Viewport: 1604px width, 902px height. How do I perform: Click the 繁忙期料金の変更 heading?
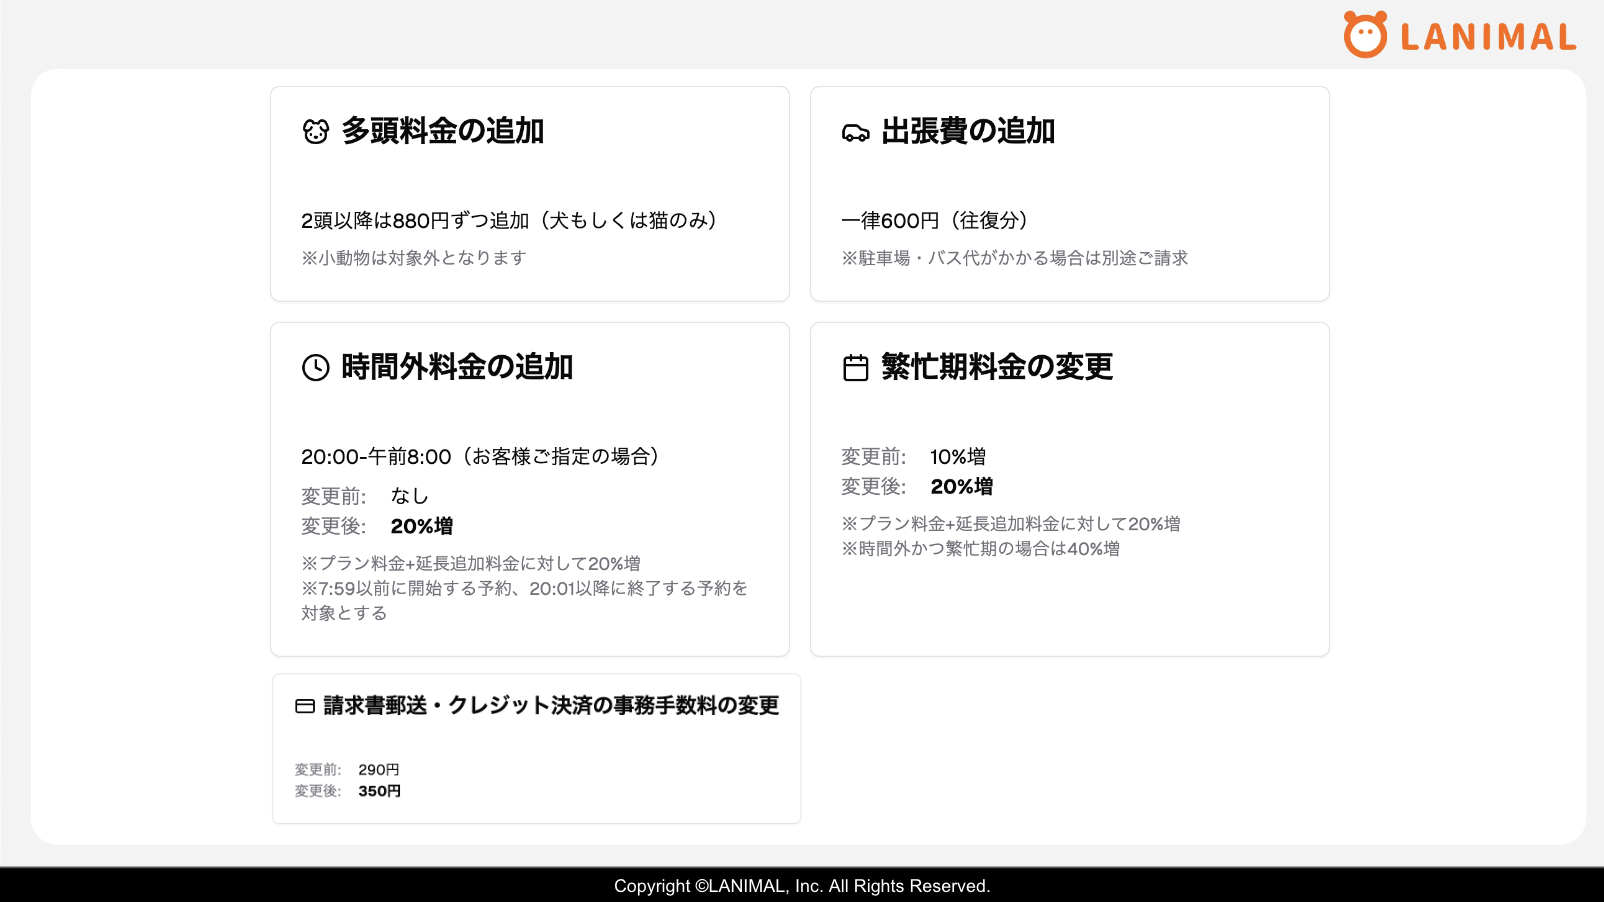997,367
